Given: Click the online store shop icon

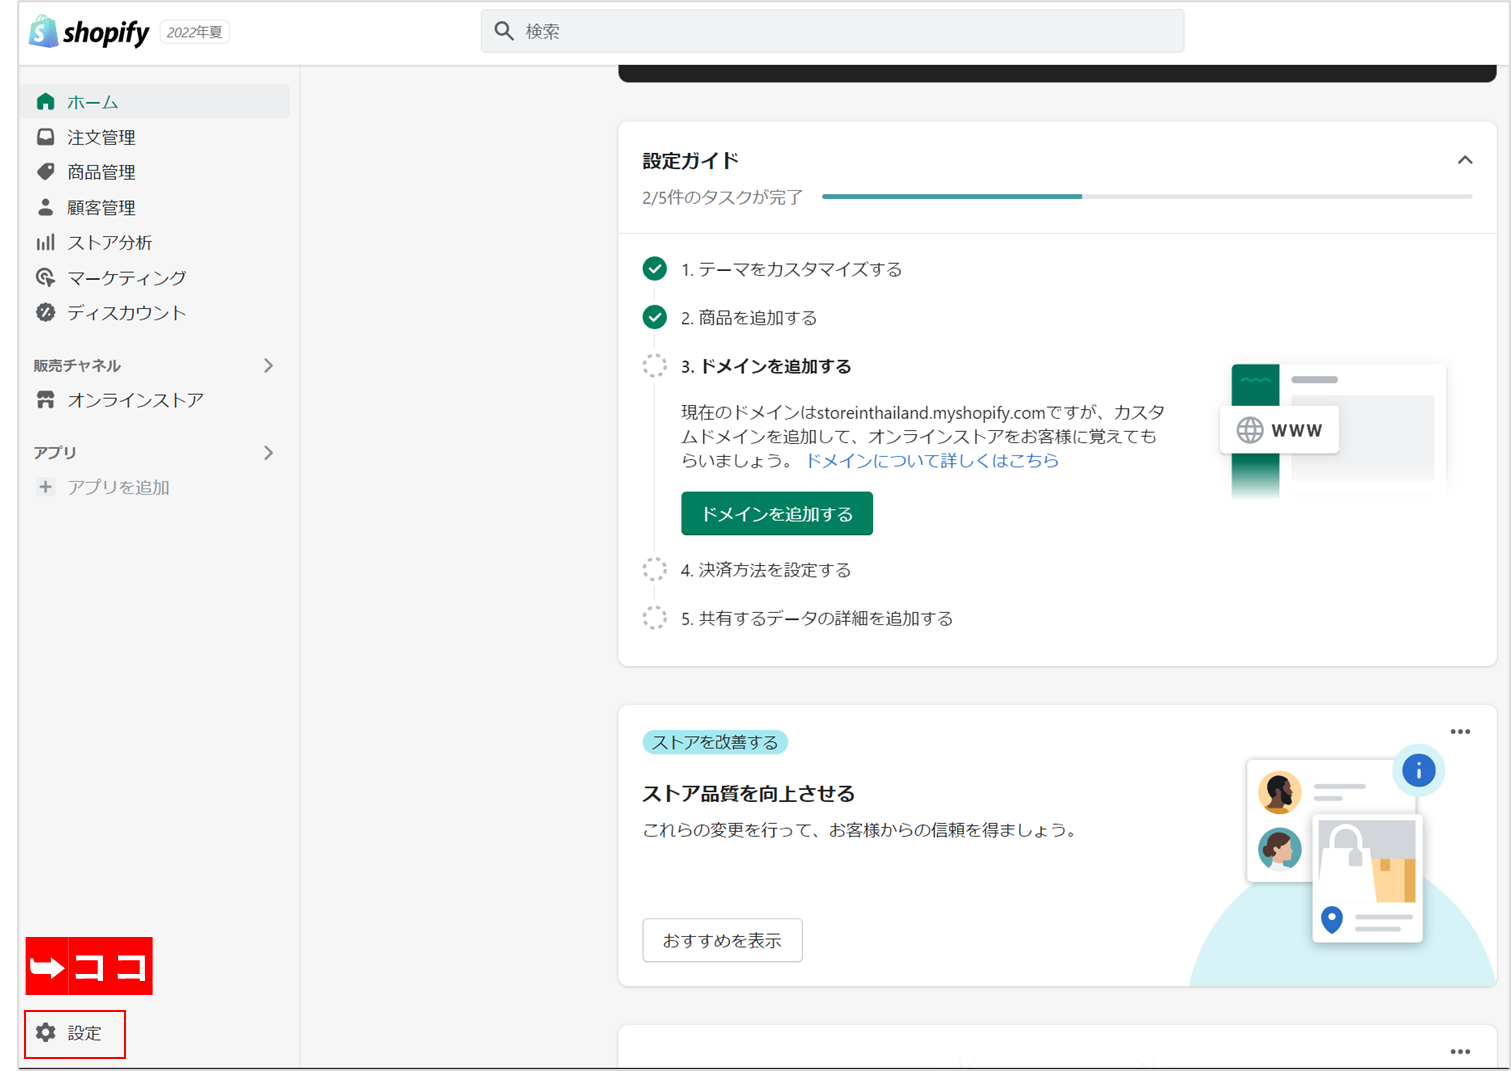Looking at the screenshot, I should (45, 400).
